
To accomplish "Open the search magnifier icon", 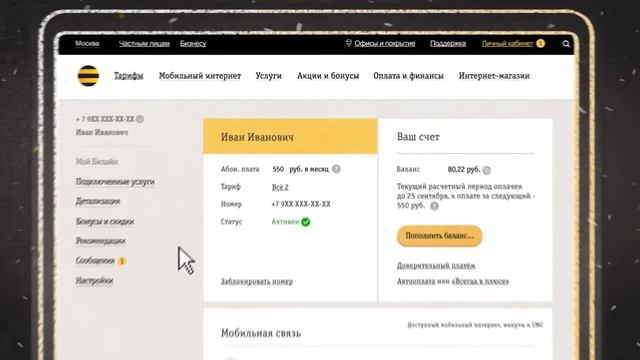I will point(566,44).
